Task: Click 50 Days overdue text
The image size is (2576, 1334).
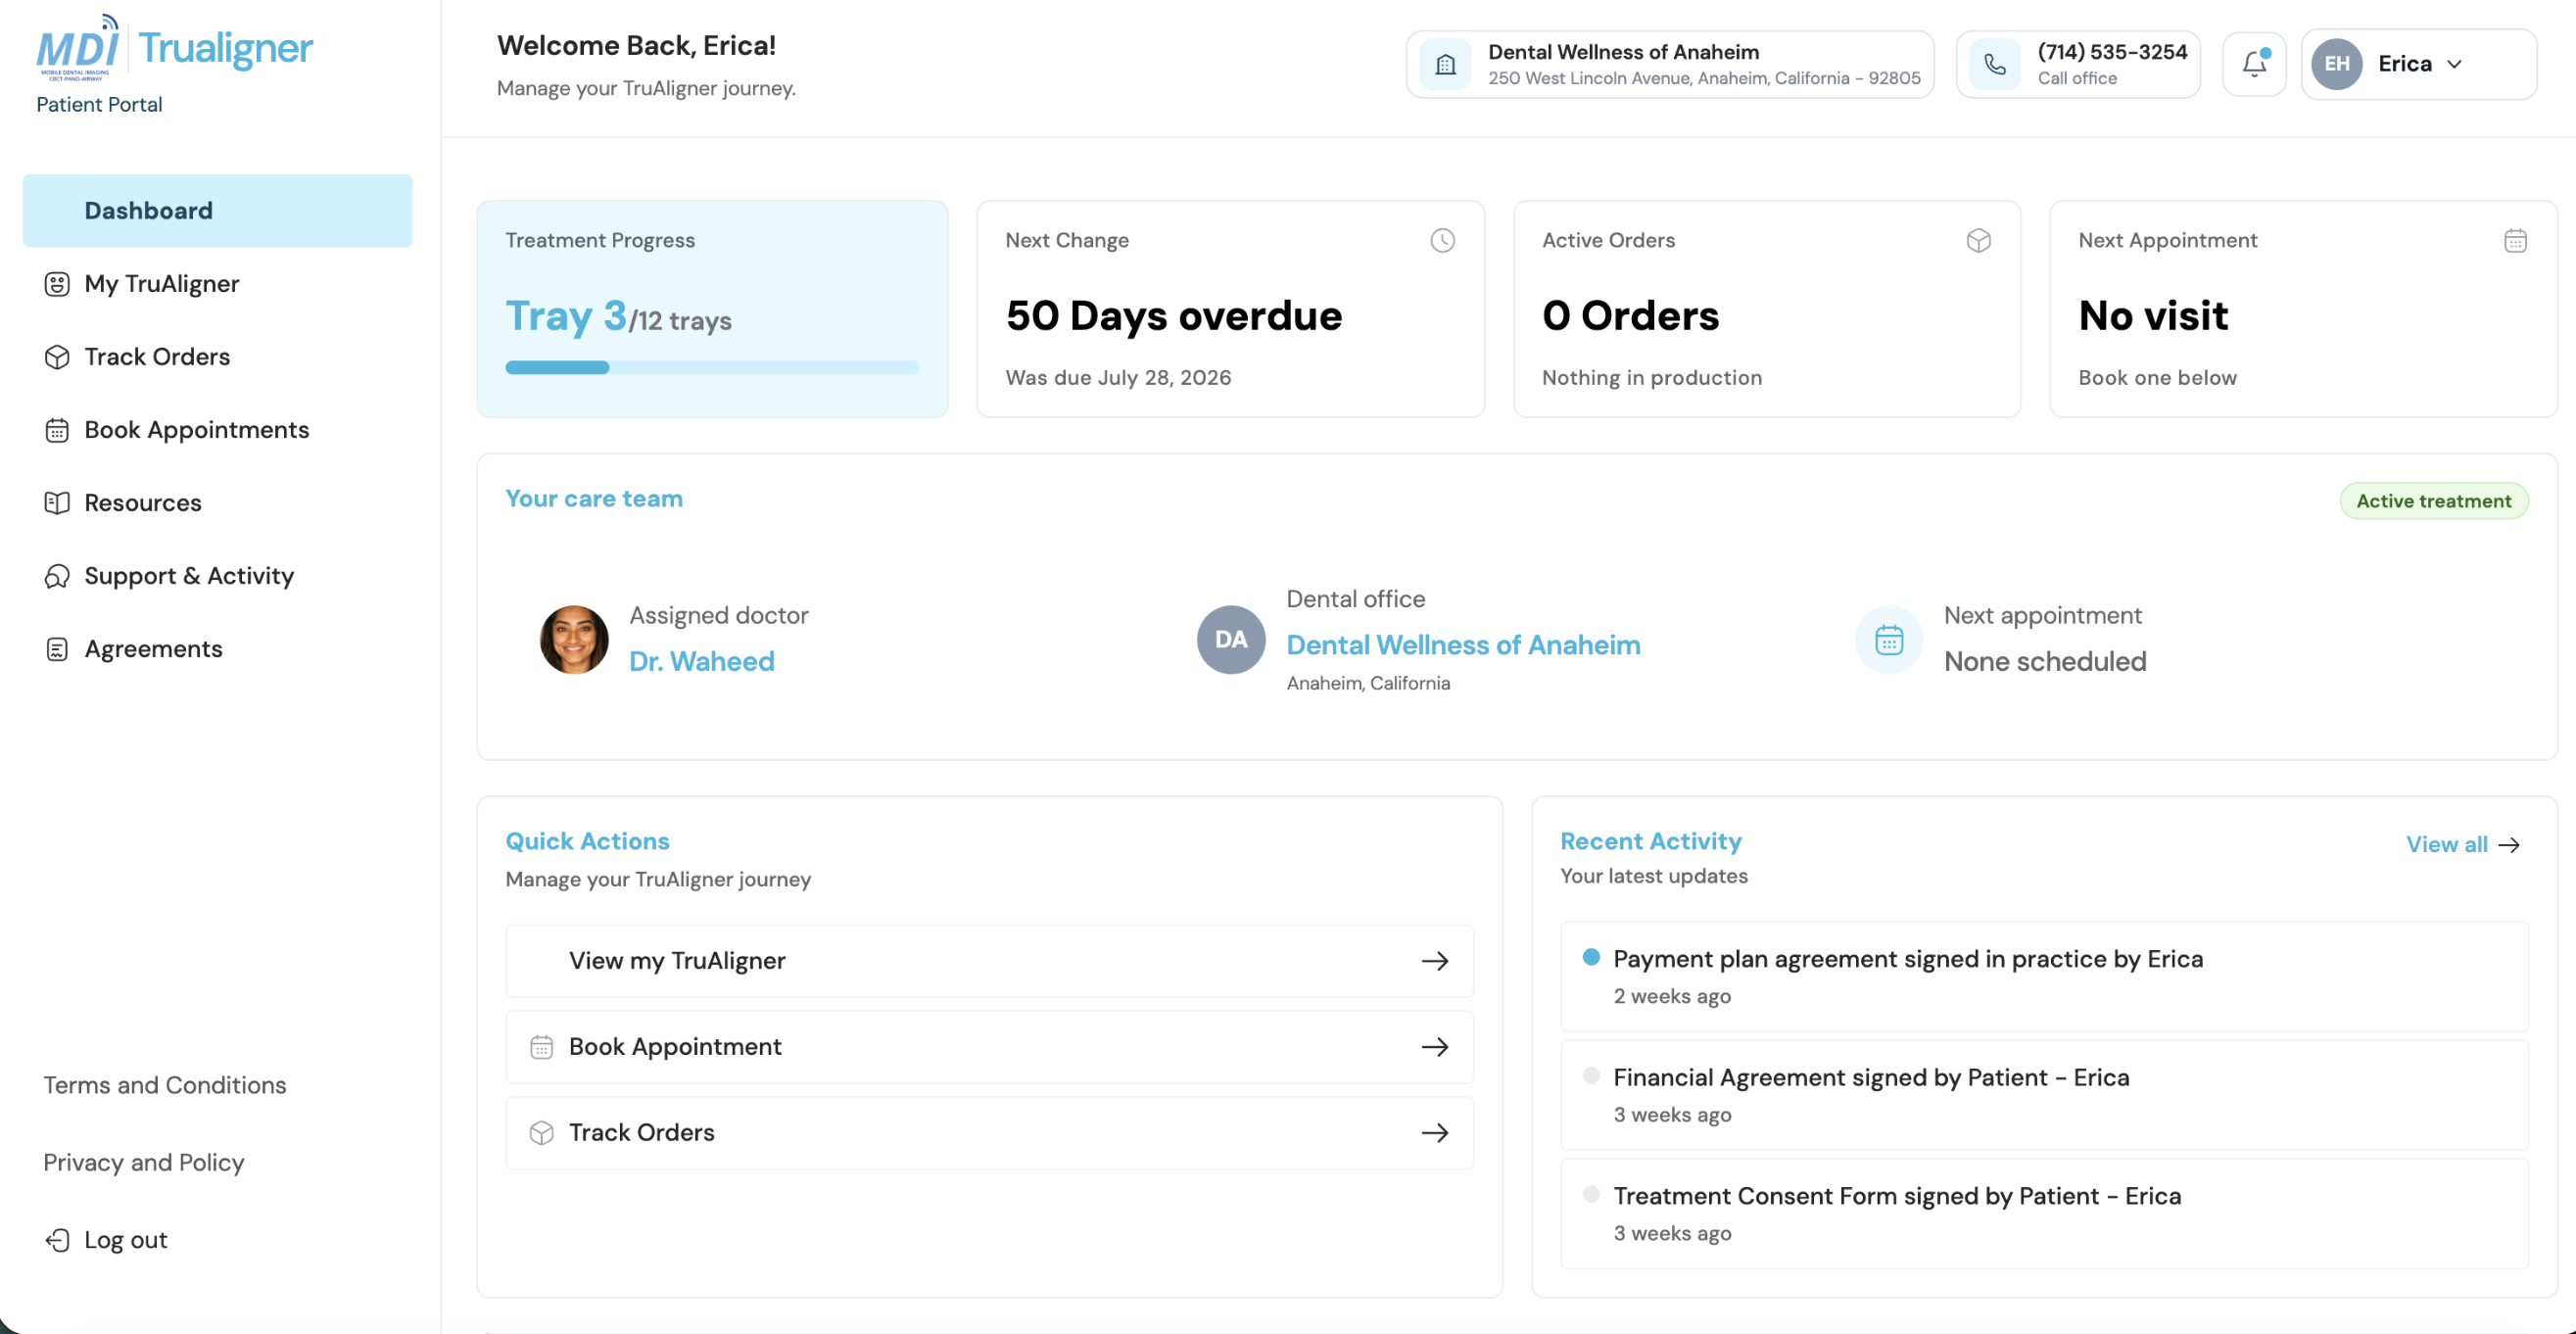Action: tap(1174, 316)
